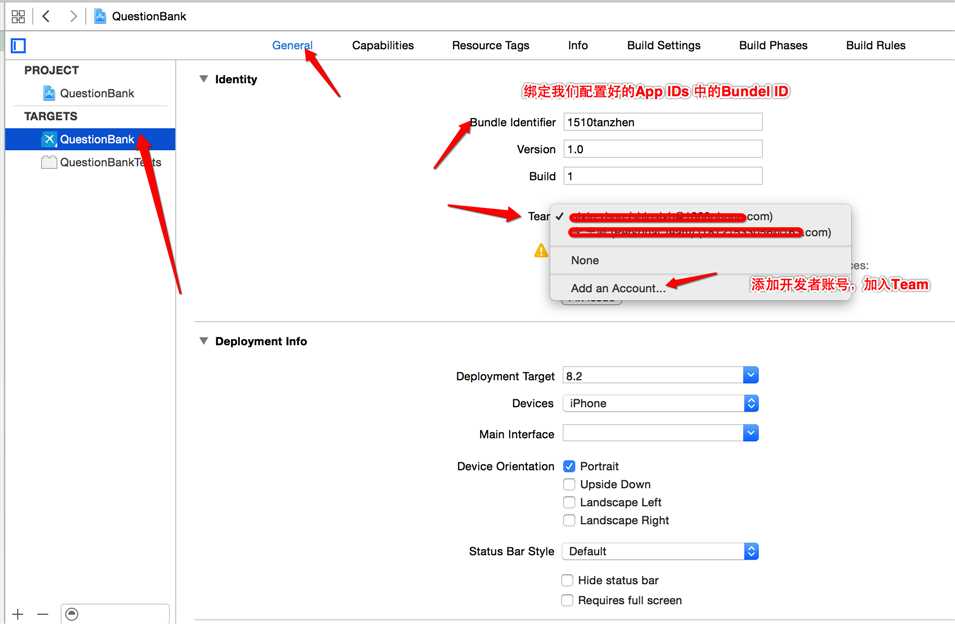
Task: Switch to the General tab
Action: tap(292, 45)
